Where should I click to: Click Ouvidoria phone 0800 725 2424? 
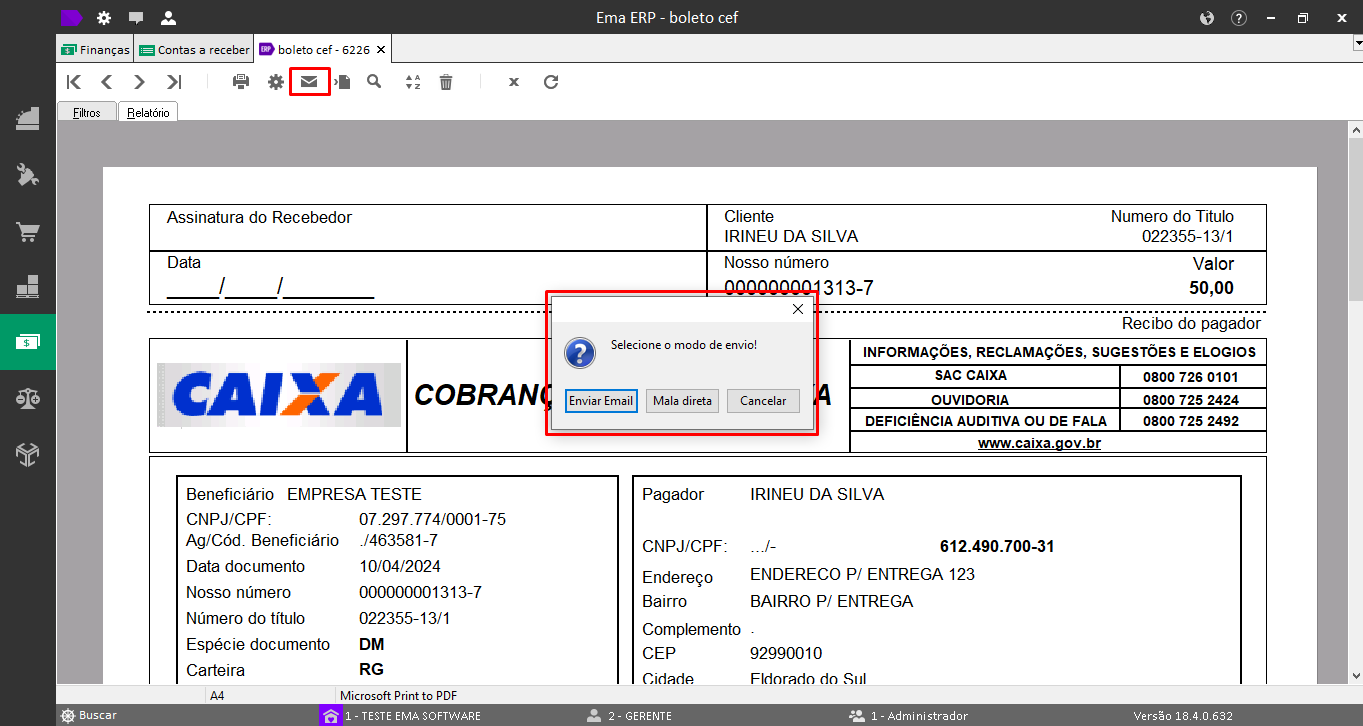coord(1191,399)
